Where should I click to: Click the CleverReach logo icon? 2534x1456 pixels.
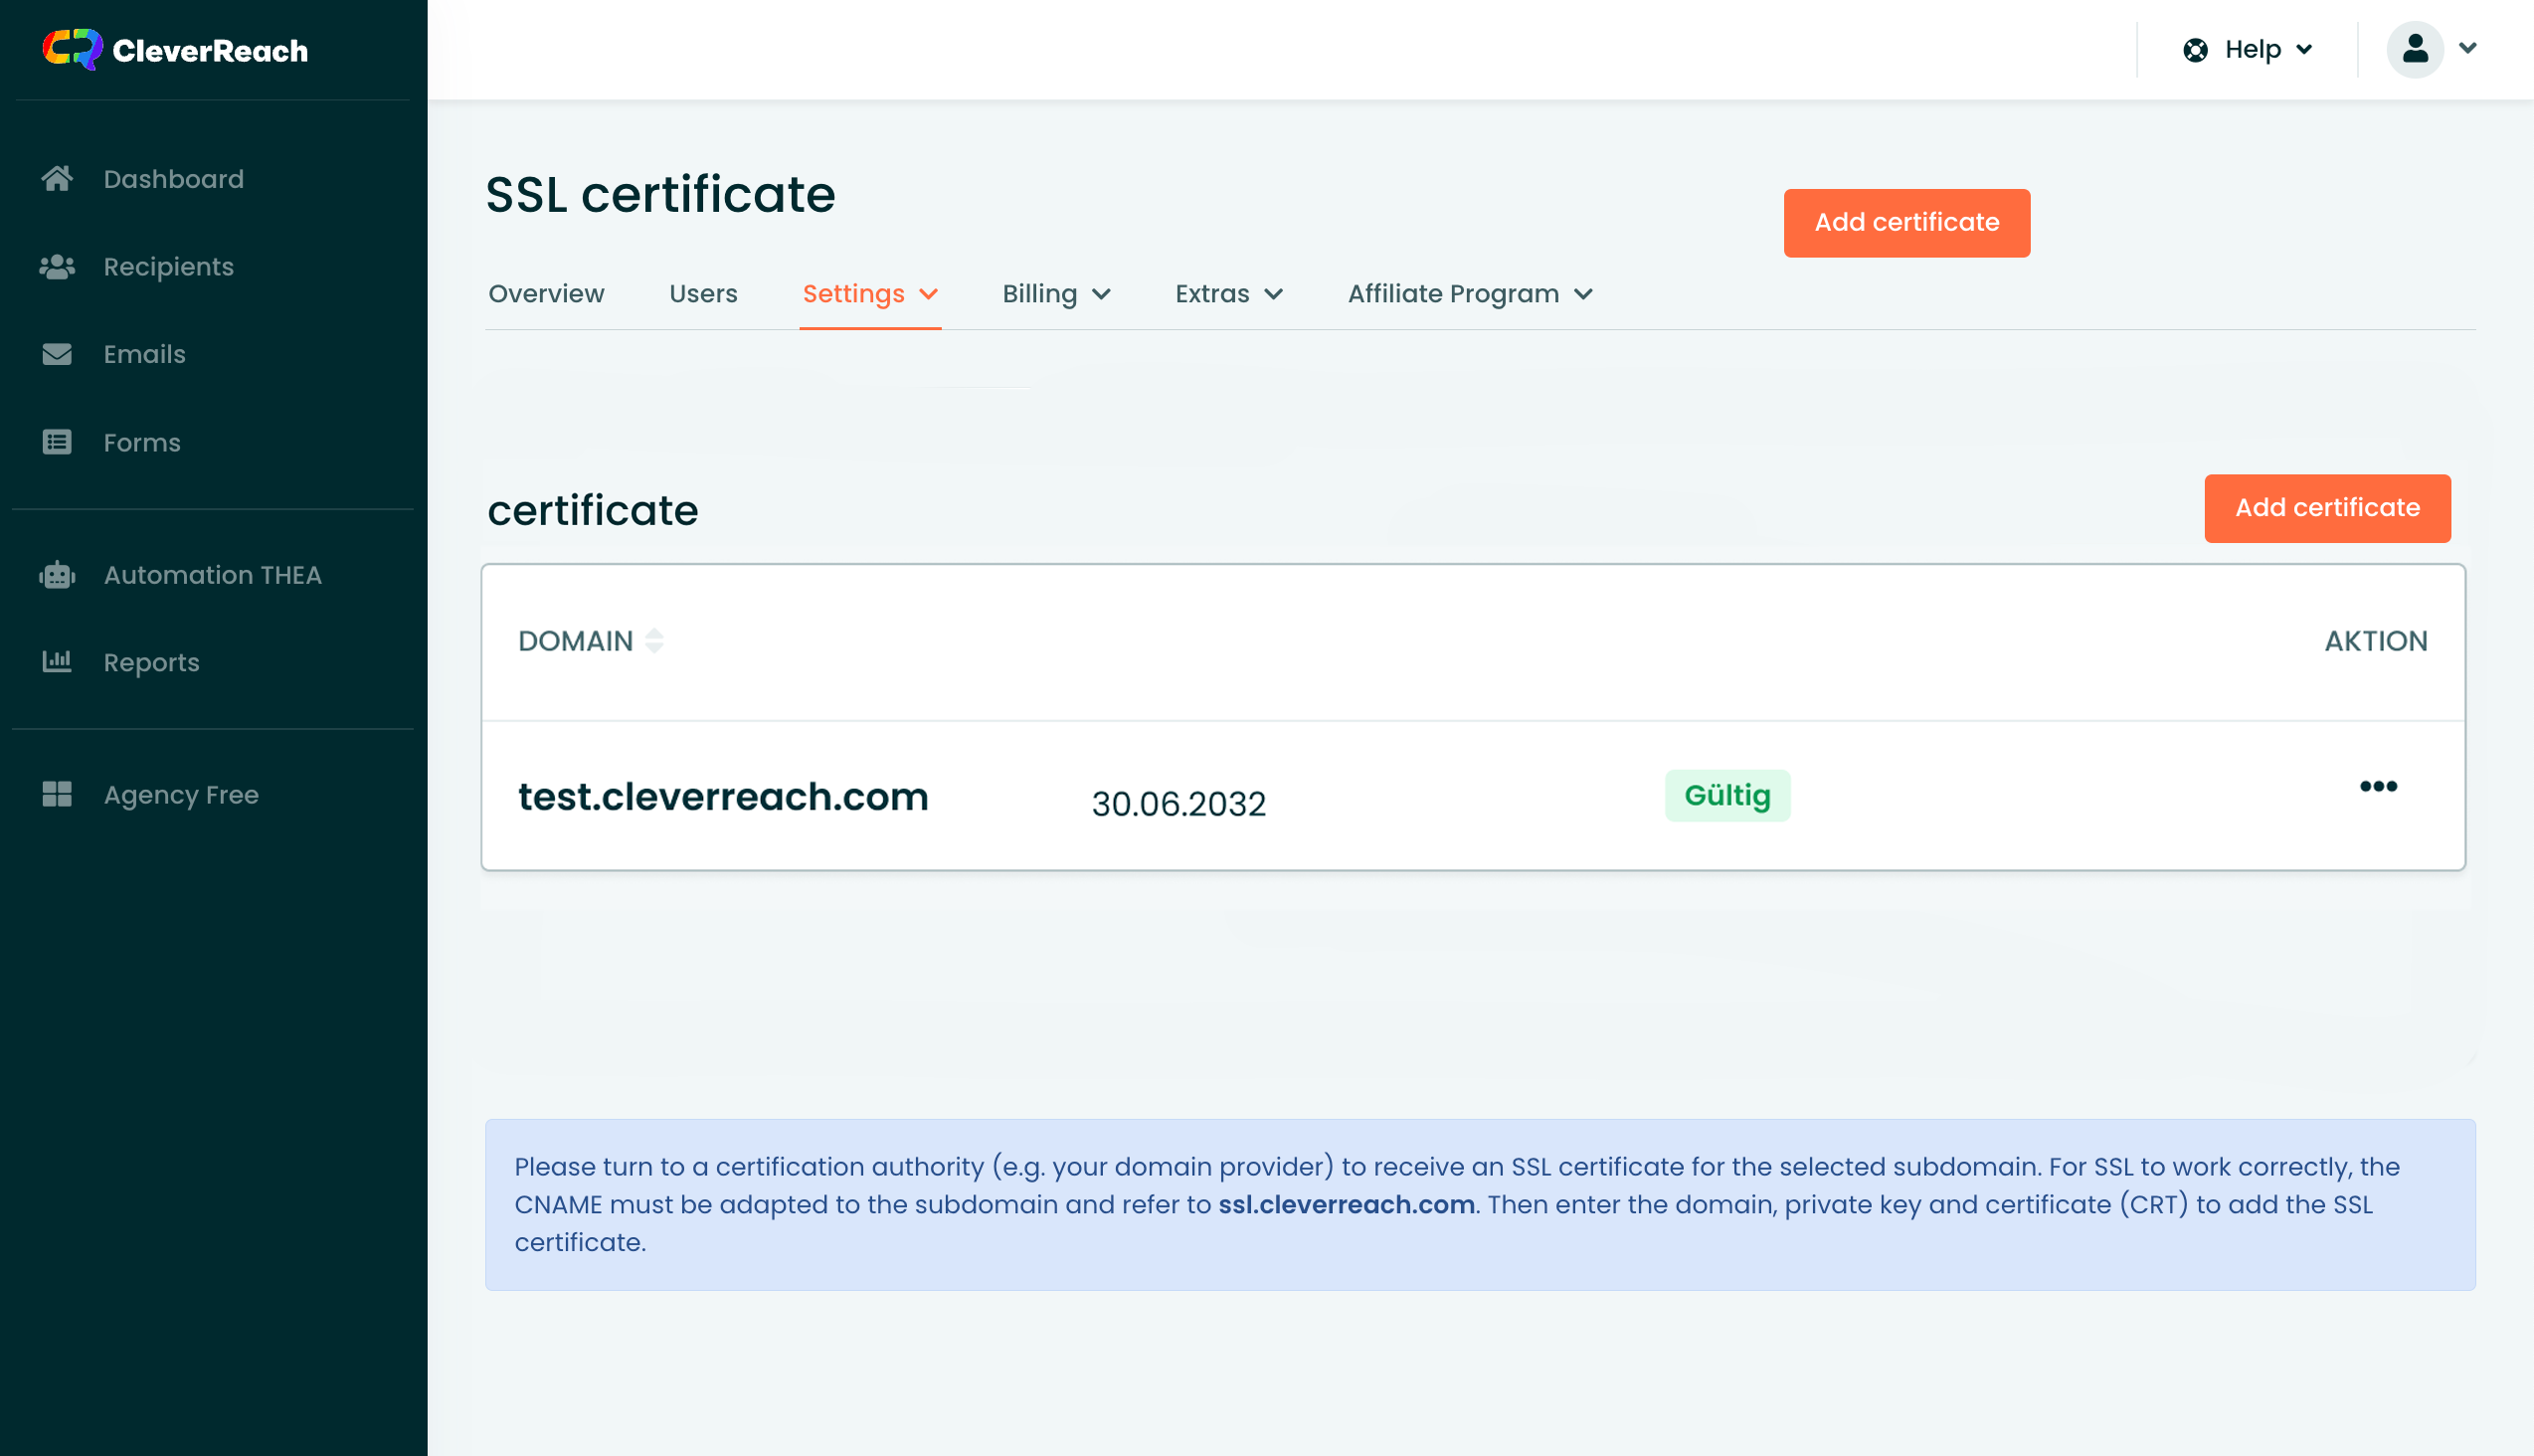(x=72, y=49)
